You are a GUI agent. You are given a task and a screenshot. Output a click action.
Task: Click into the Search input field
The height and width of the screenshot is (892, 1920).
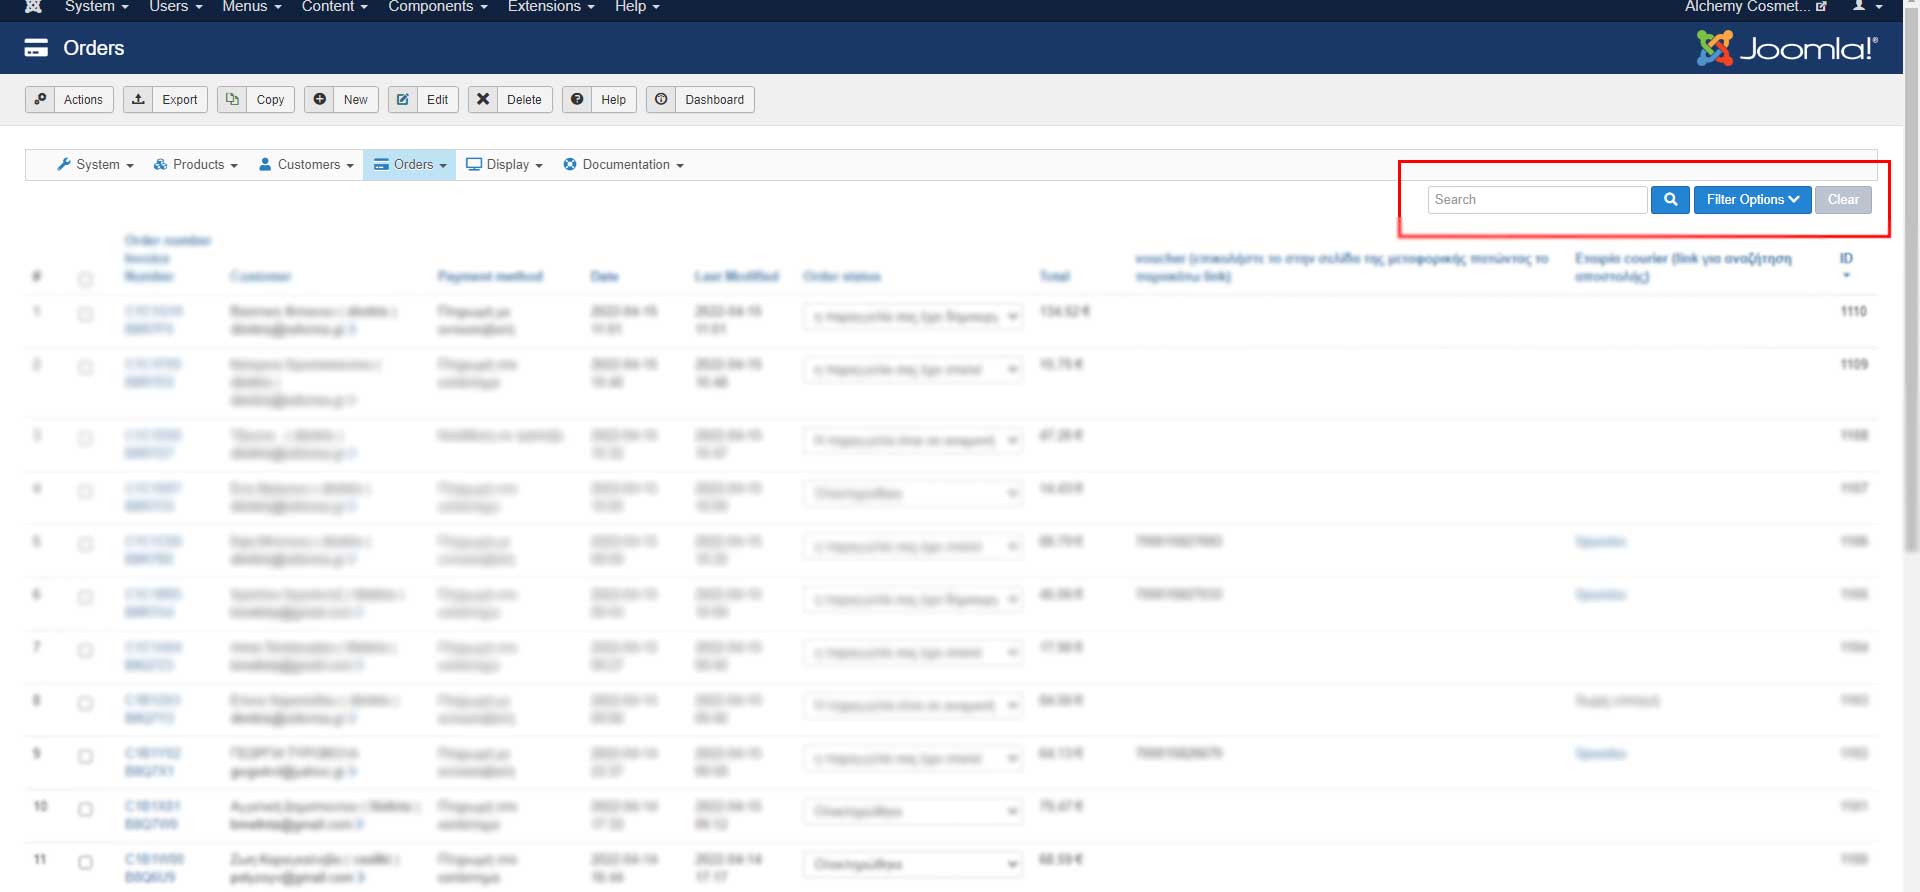(x=1537, y=200)
